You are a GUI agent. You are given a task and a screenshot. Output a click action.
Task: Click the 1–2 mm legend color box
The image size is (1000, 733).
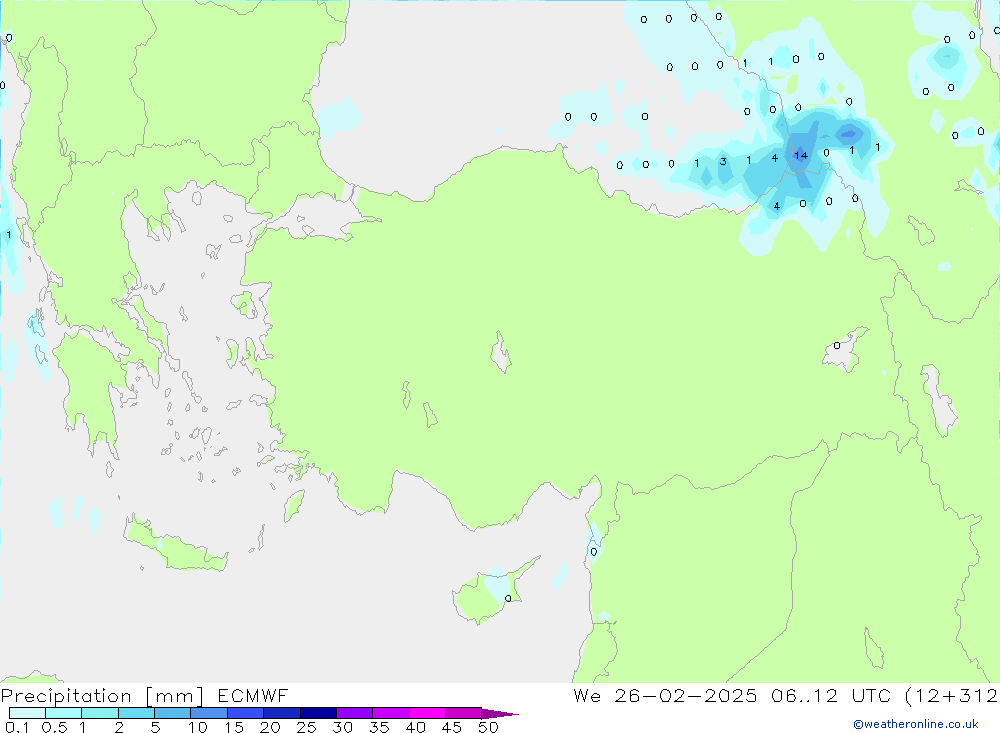click(x=100, y=713)
